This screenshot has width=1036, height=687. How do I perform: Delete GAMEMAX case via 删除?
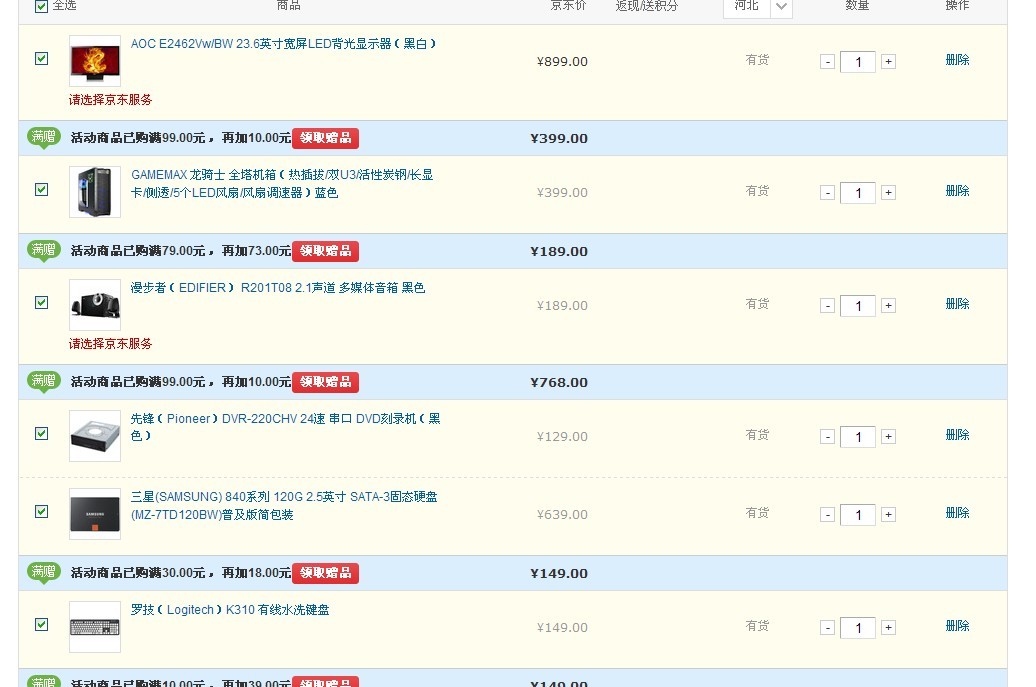coord(957,191)
